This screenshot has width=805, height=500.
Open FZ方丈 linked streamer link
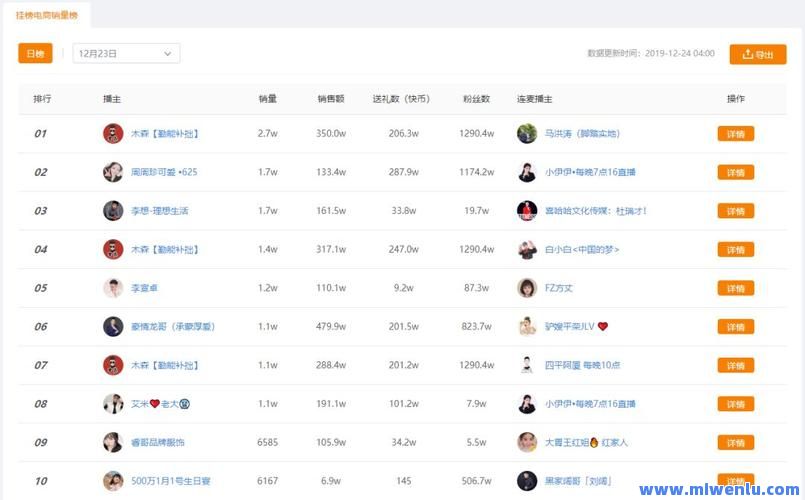point(559,288)
